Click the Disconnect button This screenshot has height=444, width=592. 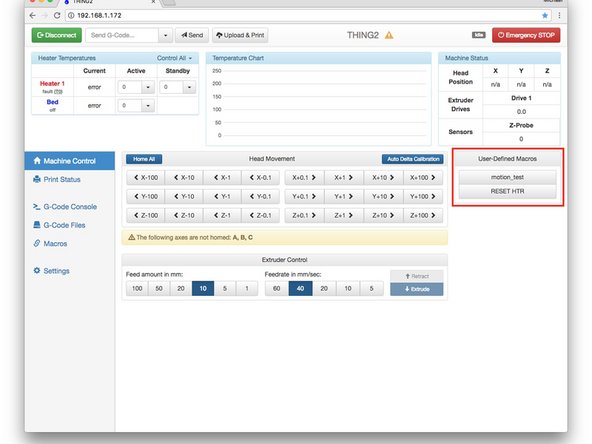(57, 35)
